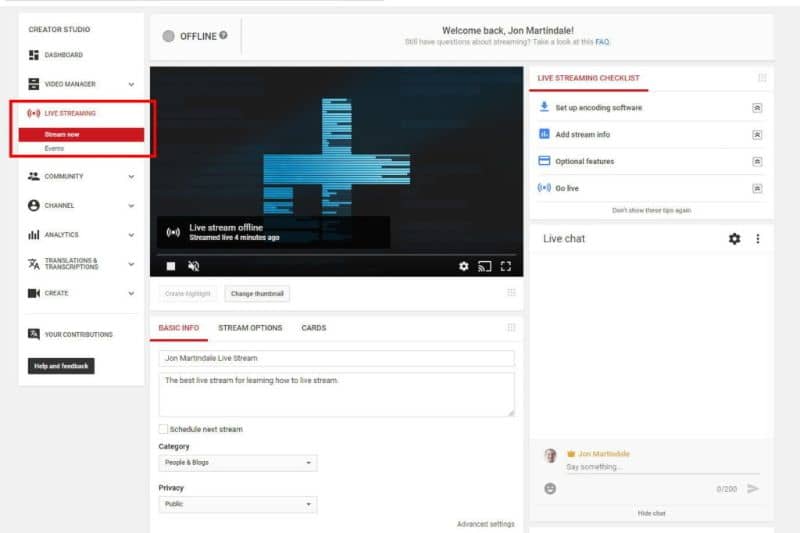This screenshot has width=800, height=533.
Task: Click the Live Streaming broadcast icon
Action: (34, 113)
